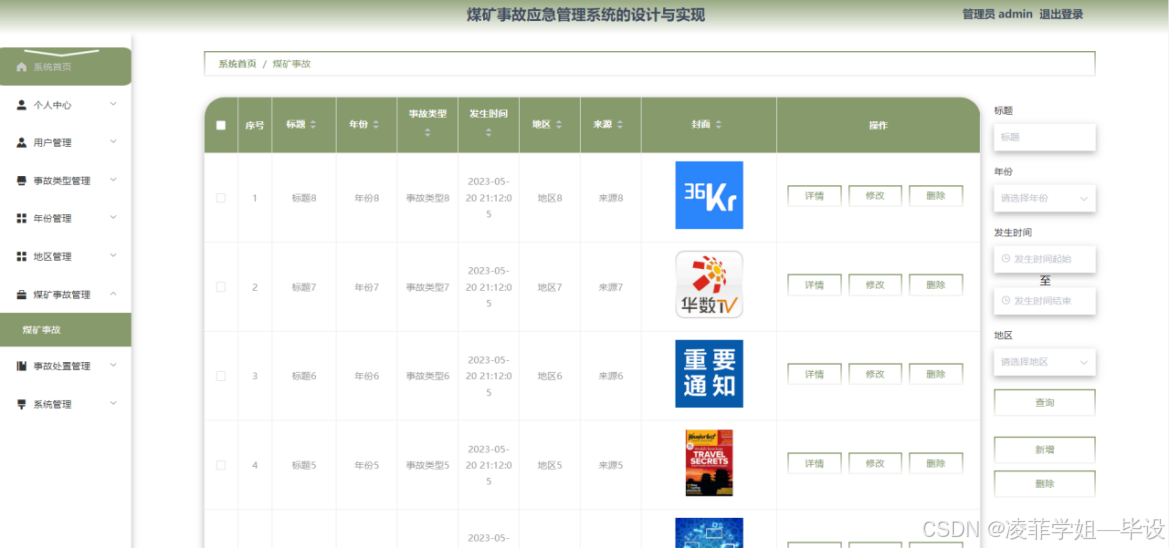The image size is (1169, 549).
Task: Click the user icon beside 用户管理
Action: (21, 143)
